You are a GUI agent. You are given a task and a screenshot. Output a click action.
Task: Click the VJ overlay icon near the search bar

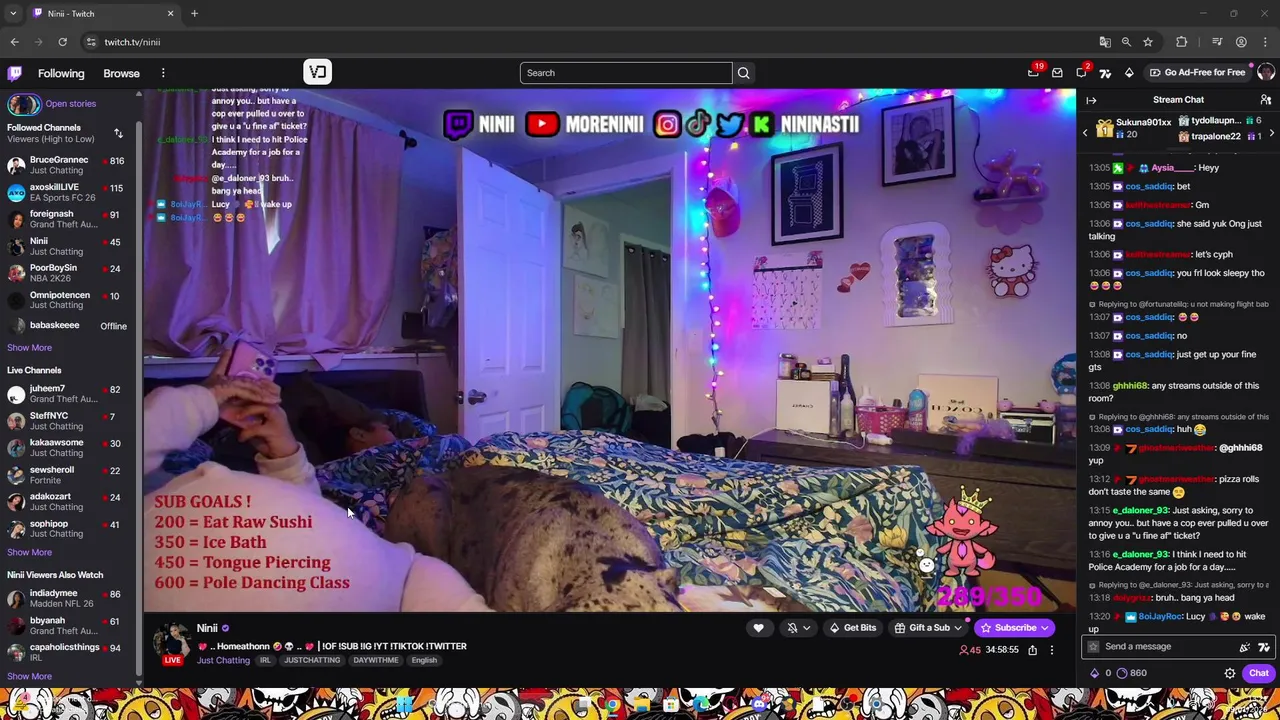pos(317,72)
